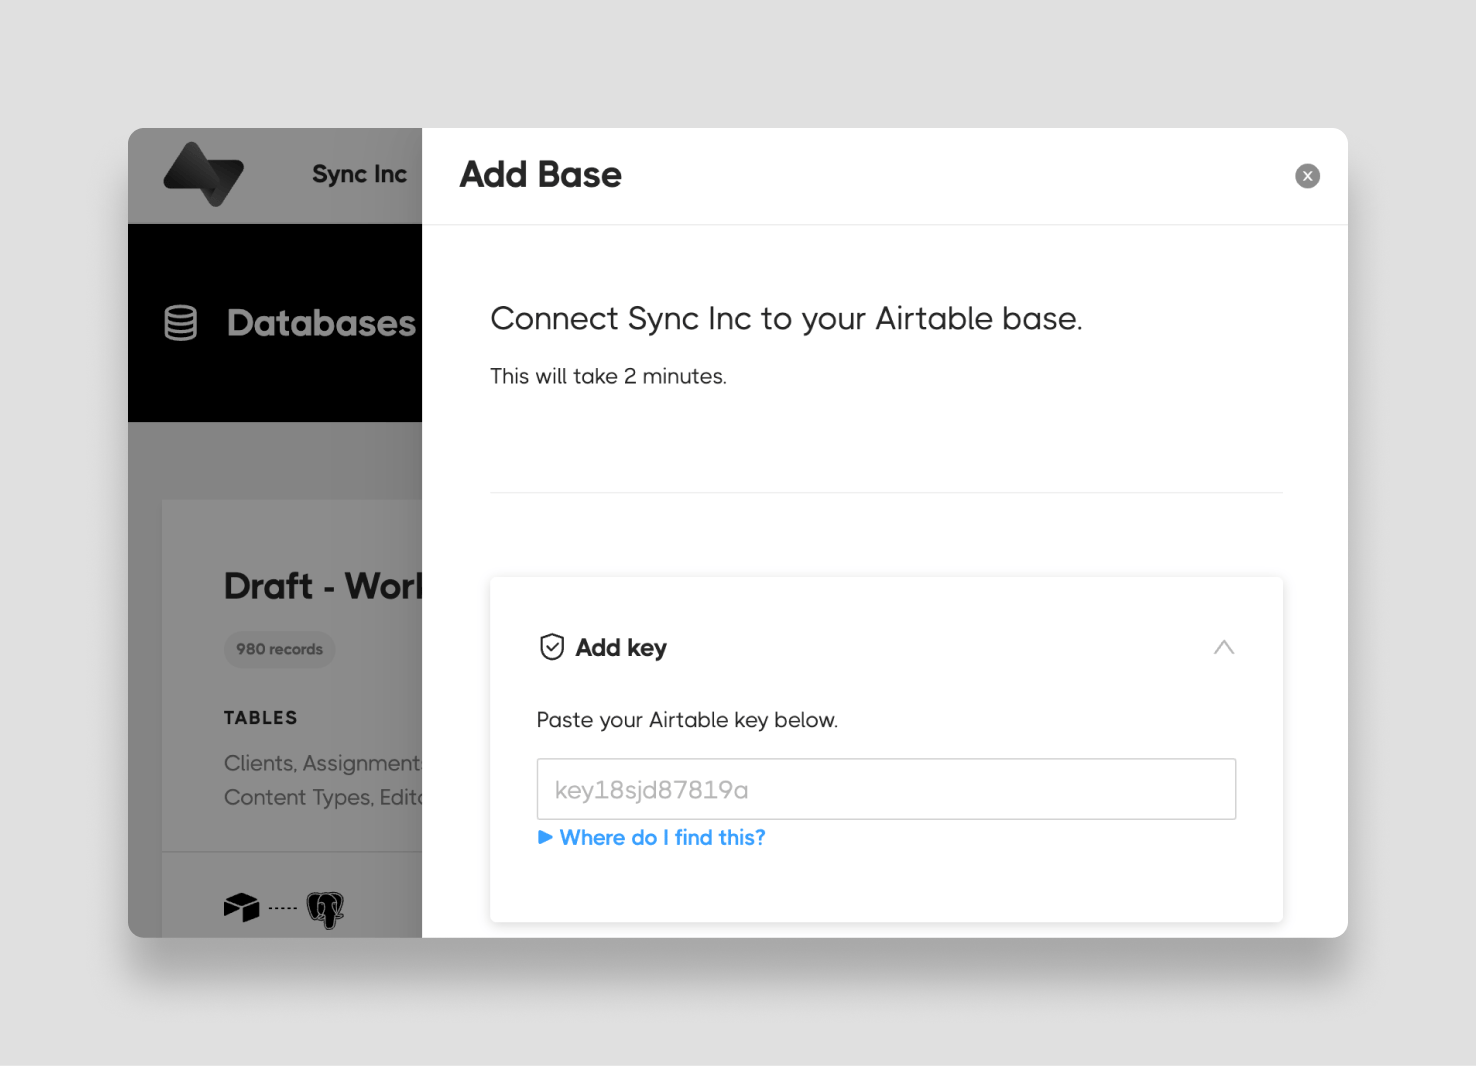
Task: Click the 'Draft - Worl' base title
Action: (x=323, y=586)
